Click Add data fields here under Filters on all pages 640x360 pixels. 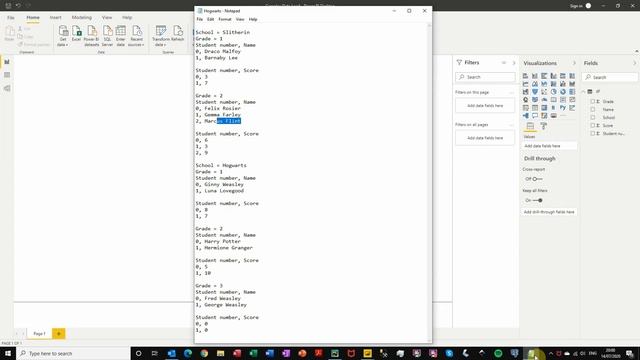point(485,138)
